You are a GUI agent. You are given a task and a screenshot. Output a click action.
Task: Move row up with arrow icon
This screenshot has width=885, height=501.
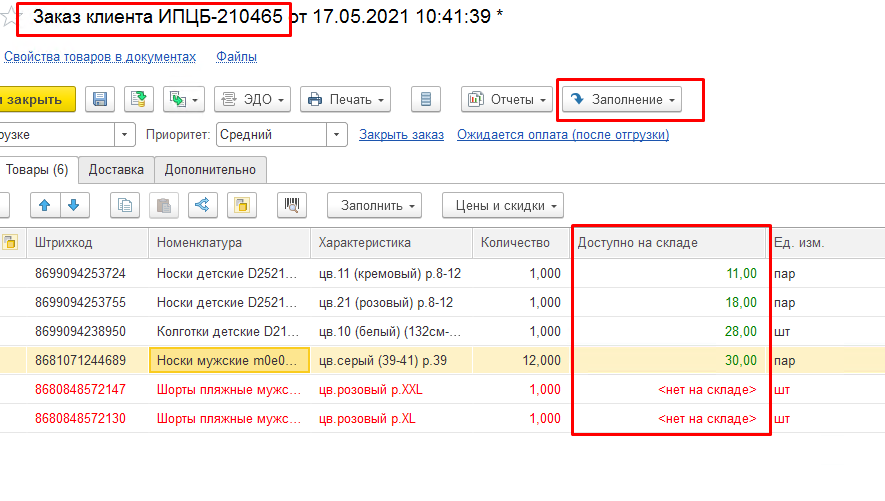coord(45,205)
